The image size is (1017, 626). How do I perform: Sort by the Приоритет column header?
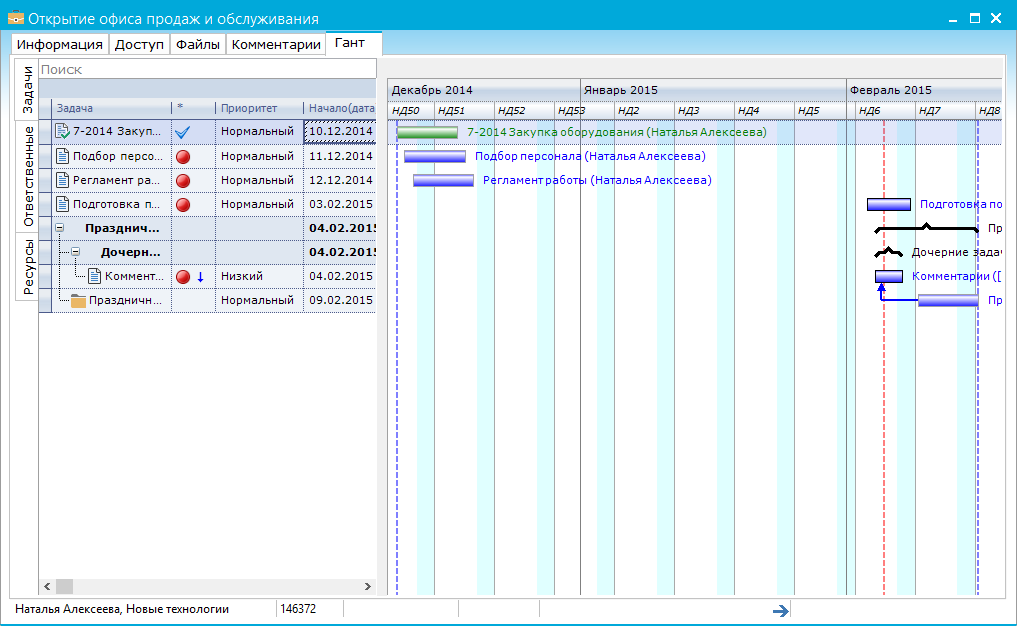[259, 108]
